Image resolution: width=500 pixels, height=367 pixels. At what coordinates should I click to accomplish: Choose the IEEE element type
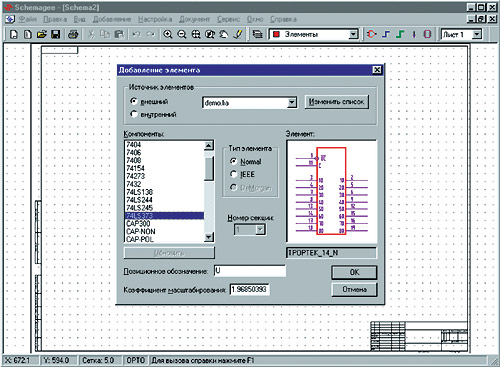click(x=233, y=174)
